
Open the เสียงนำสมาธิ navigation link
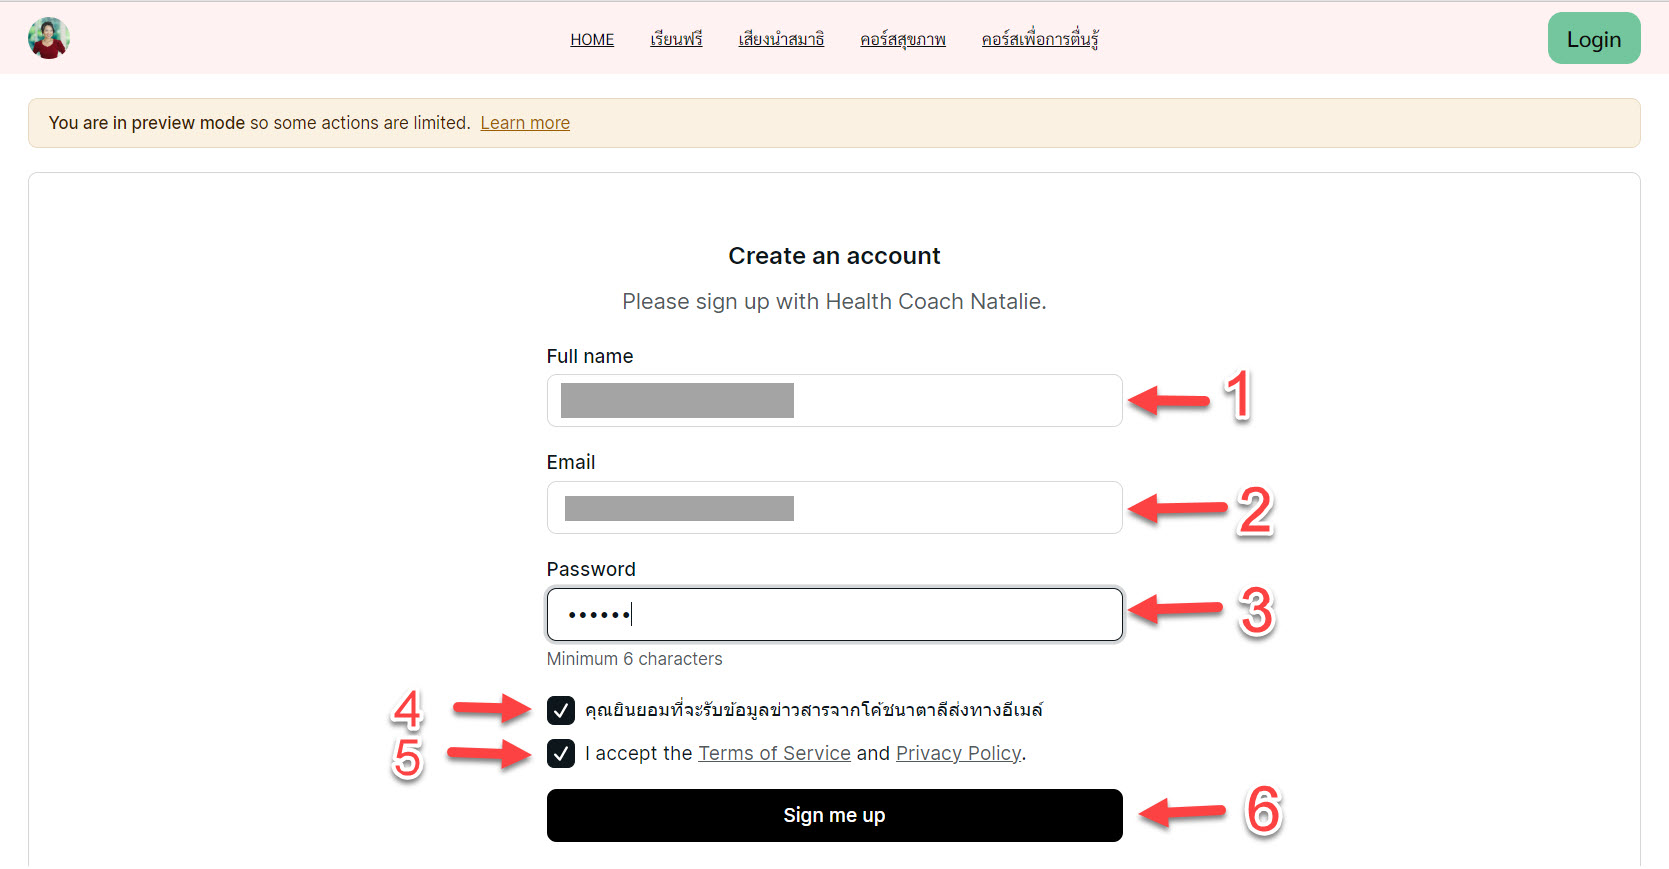pos(781,40)
